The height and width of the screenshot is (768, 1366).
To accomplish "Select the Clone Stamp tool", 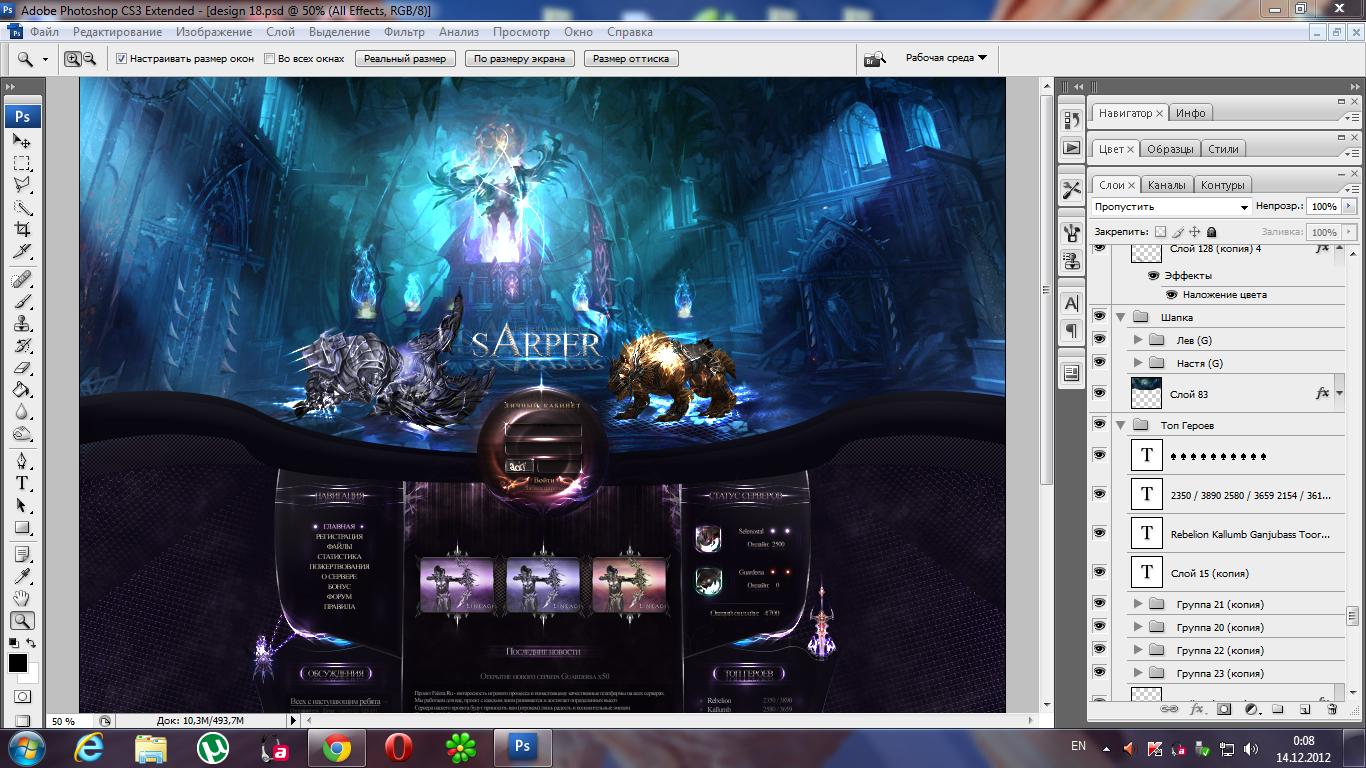I will (22, 324).
